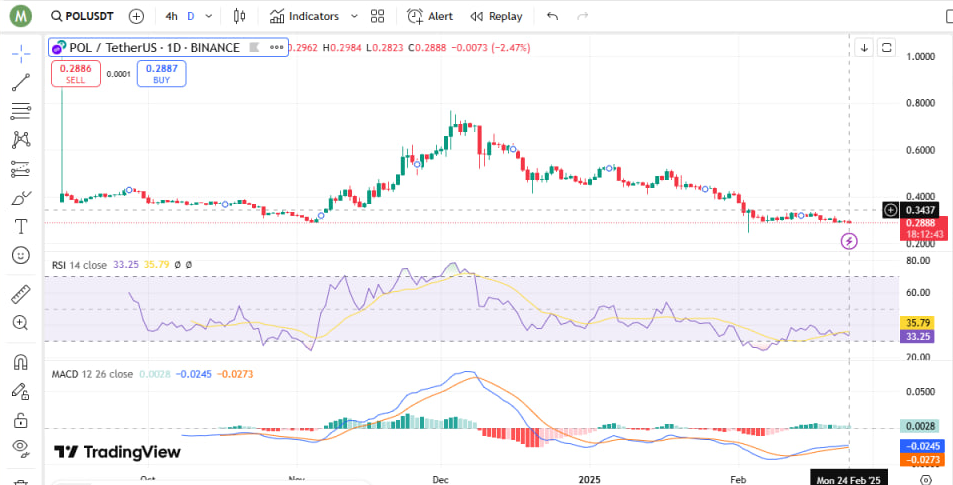Toggle hide all drawings eye icon
This screenshot has height=485, width=953.
[x=21, y=448]
